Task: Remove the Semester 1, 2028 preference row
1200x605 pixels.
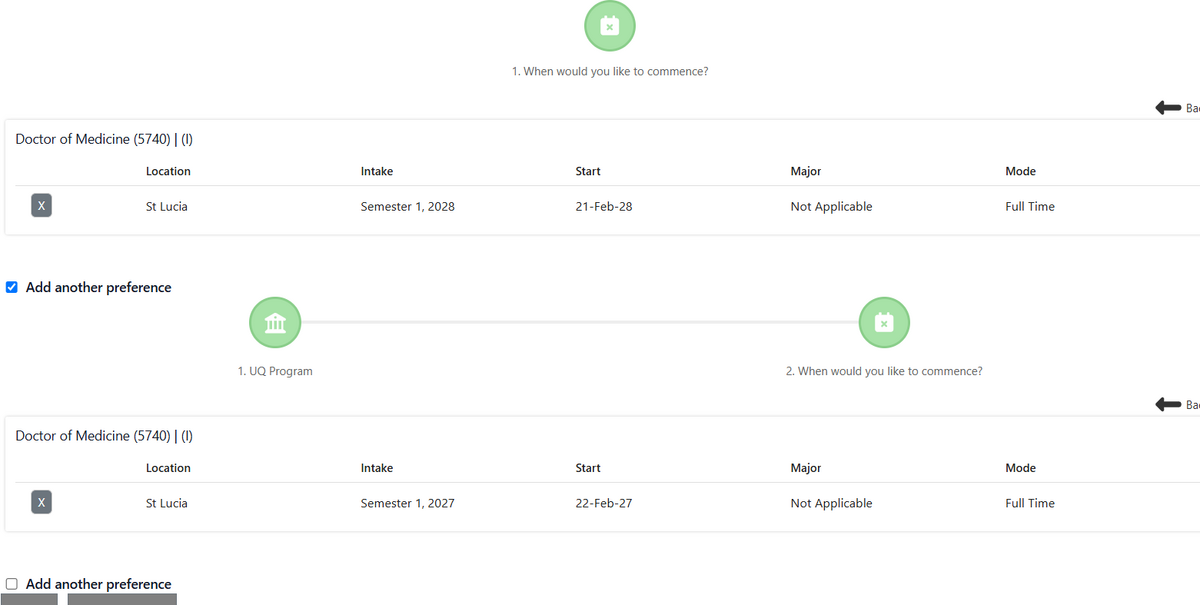Action: (x=41, y=206)
